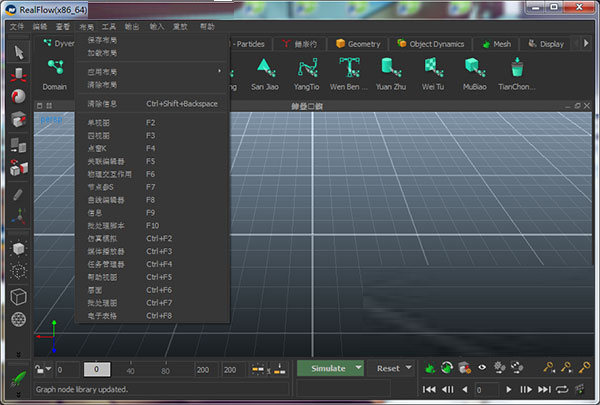Screen dimensions: 600x405
Task: Choose 保存布局 from the open menu
Action: pyautogui.click(x=103, y=40)
